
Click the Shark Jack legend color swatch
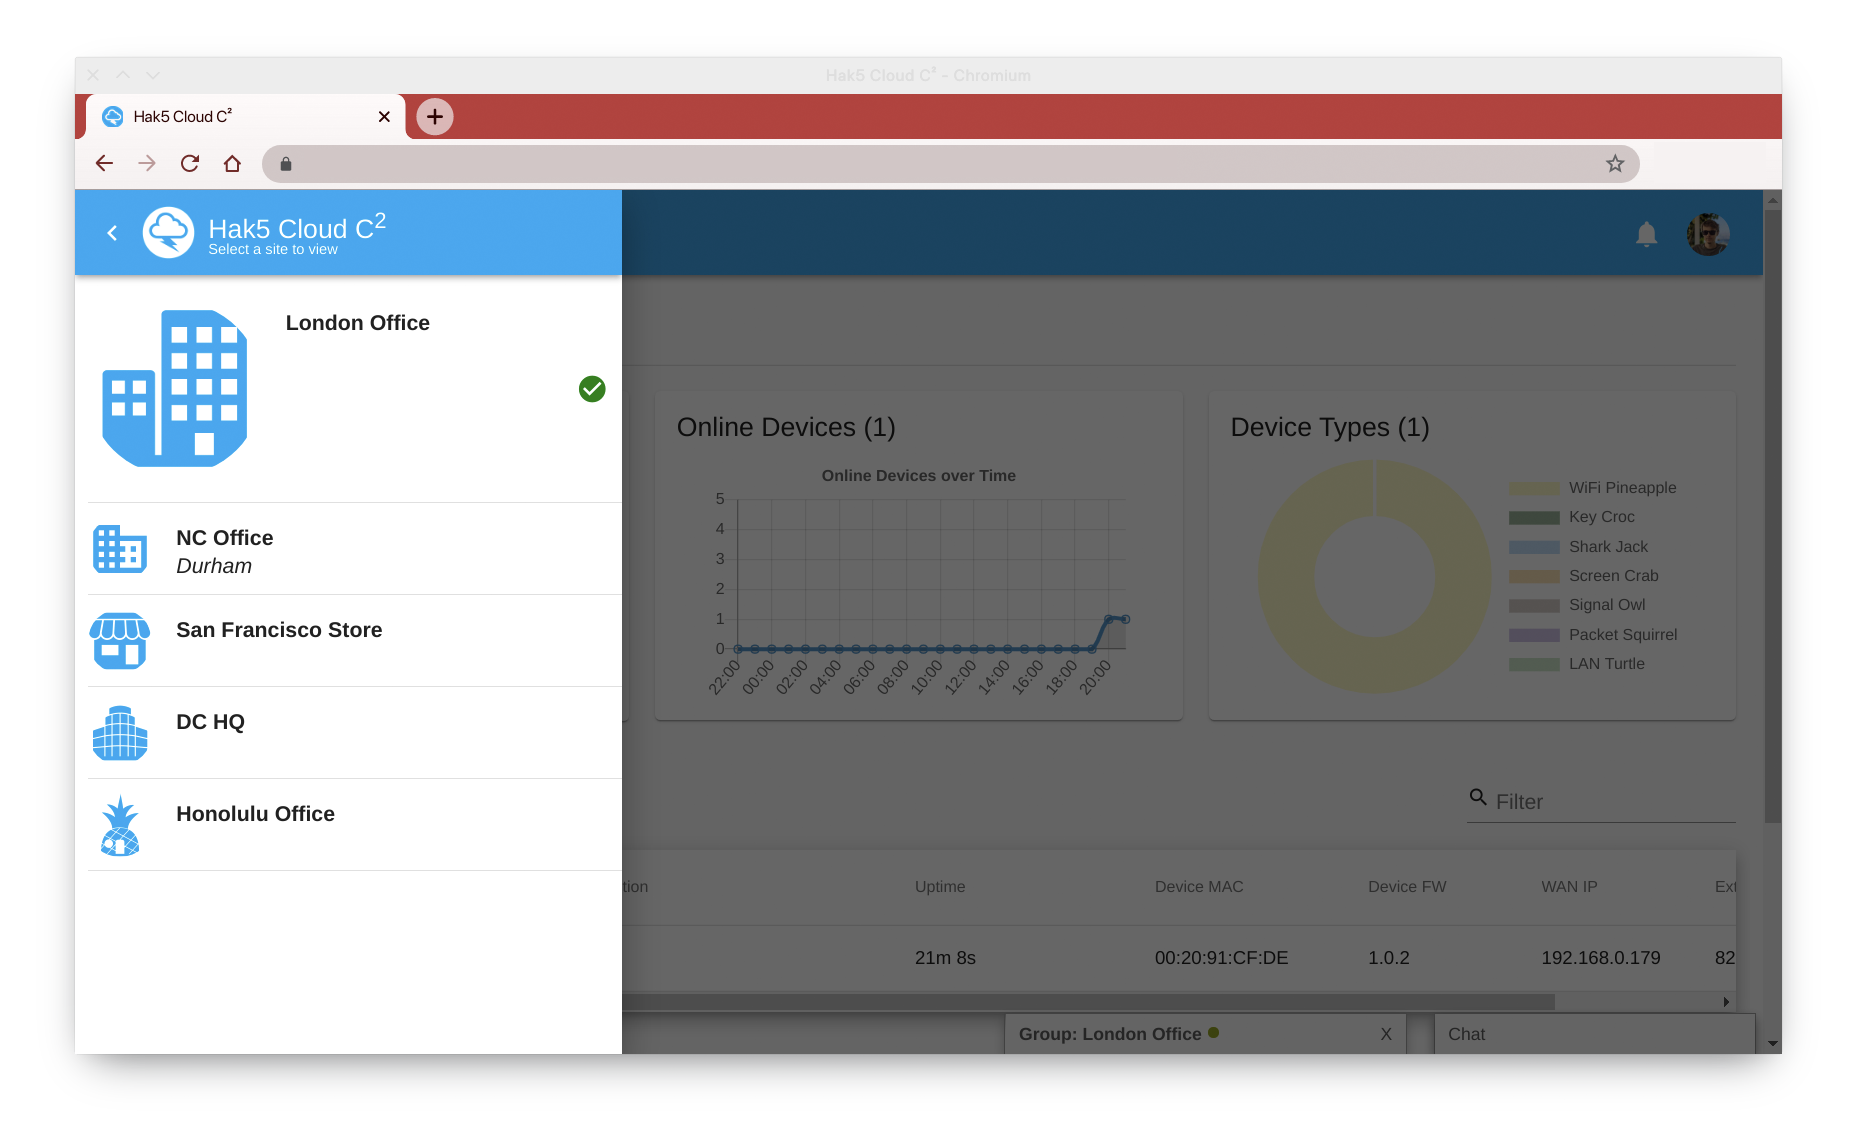pyautogui.click(x=1534, y=547)
